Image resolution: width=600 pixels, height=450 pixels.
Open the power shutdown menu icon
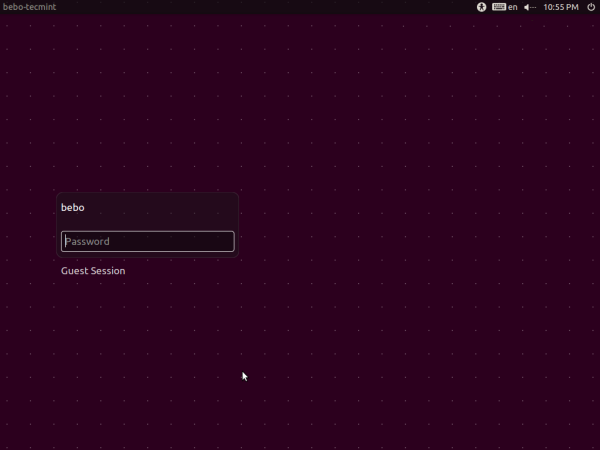(591, 7)
